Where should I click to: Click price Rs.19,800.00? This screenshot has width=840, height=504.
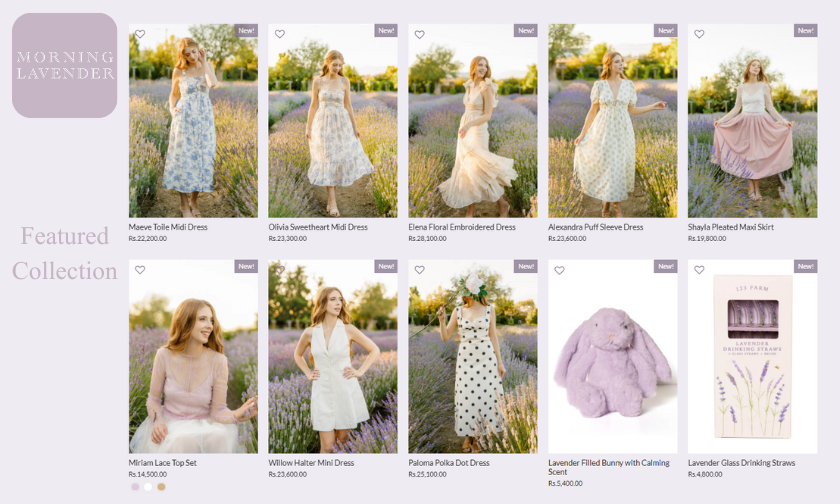click(707, 239)
